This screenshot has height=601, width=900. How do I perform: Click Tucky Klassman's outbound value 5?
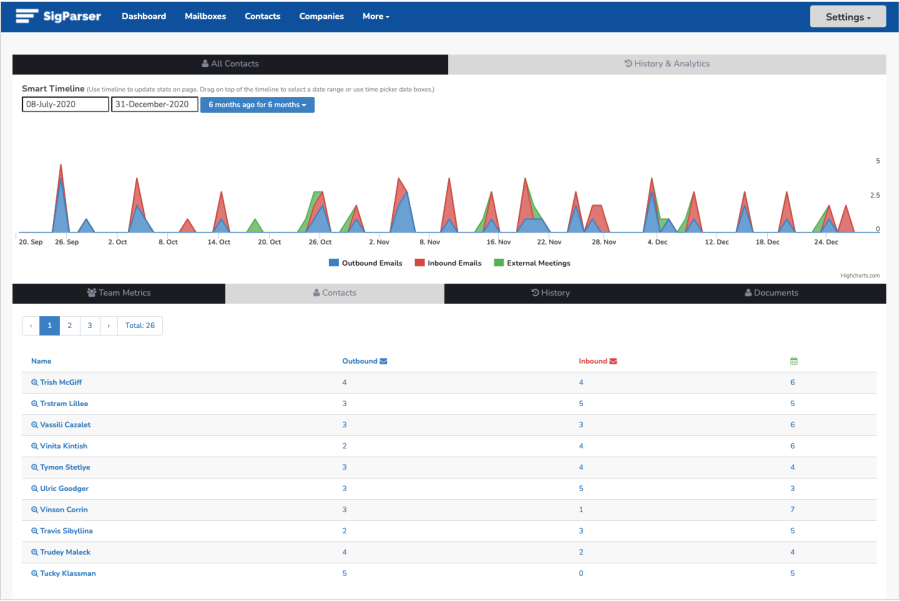344,573
